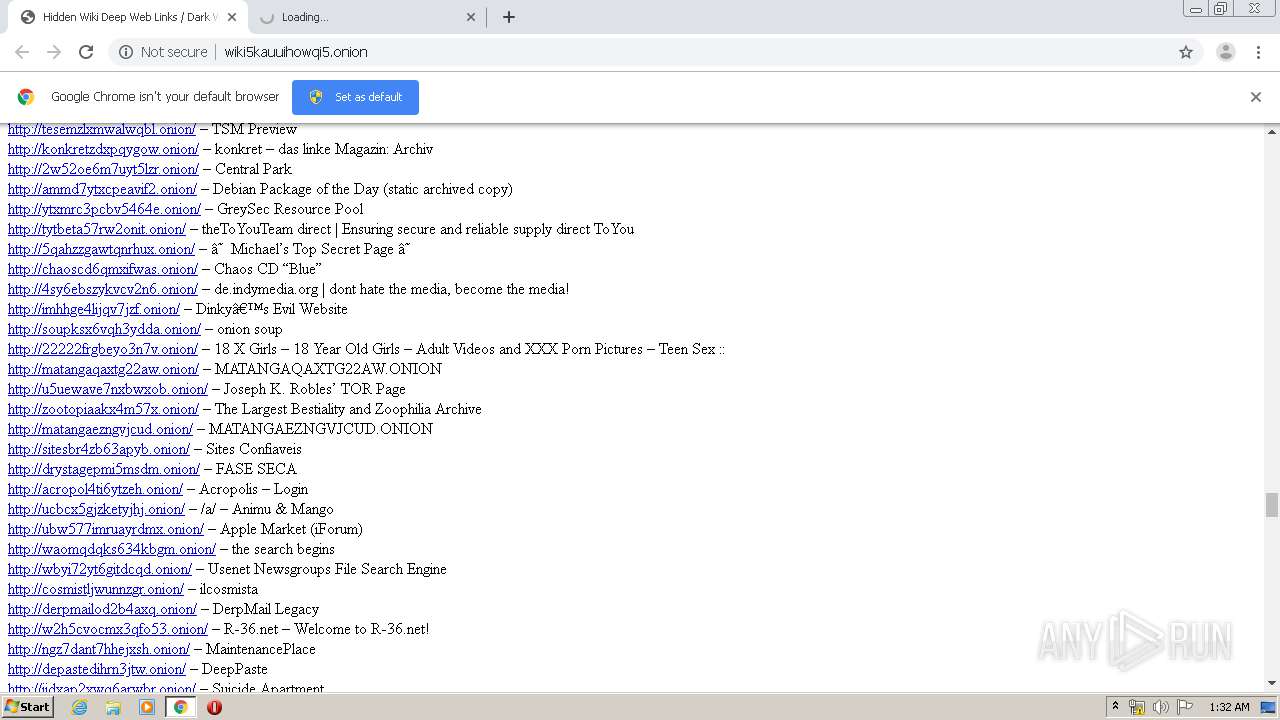Open the derpmailod2b4axq.onion DerpMail link

102,609
